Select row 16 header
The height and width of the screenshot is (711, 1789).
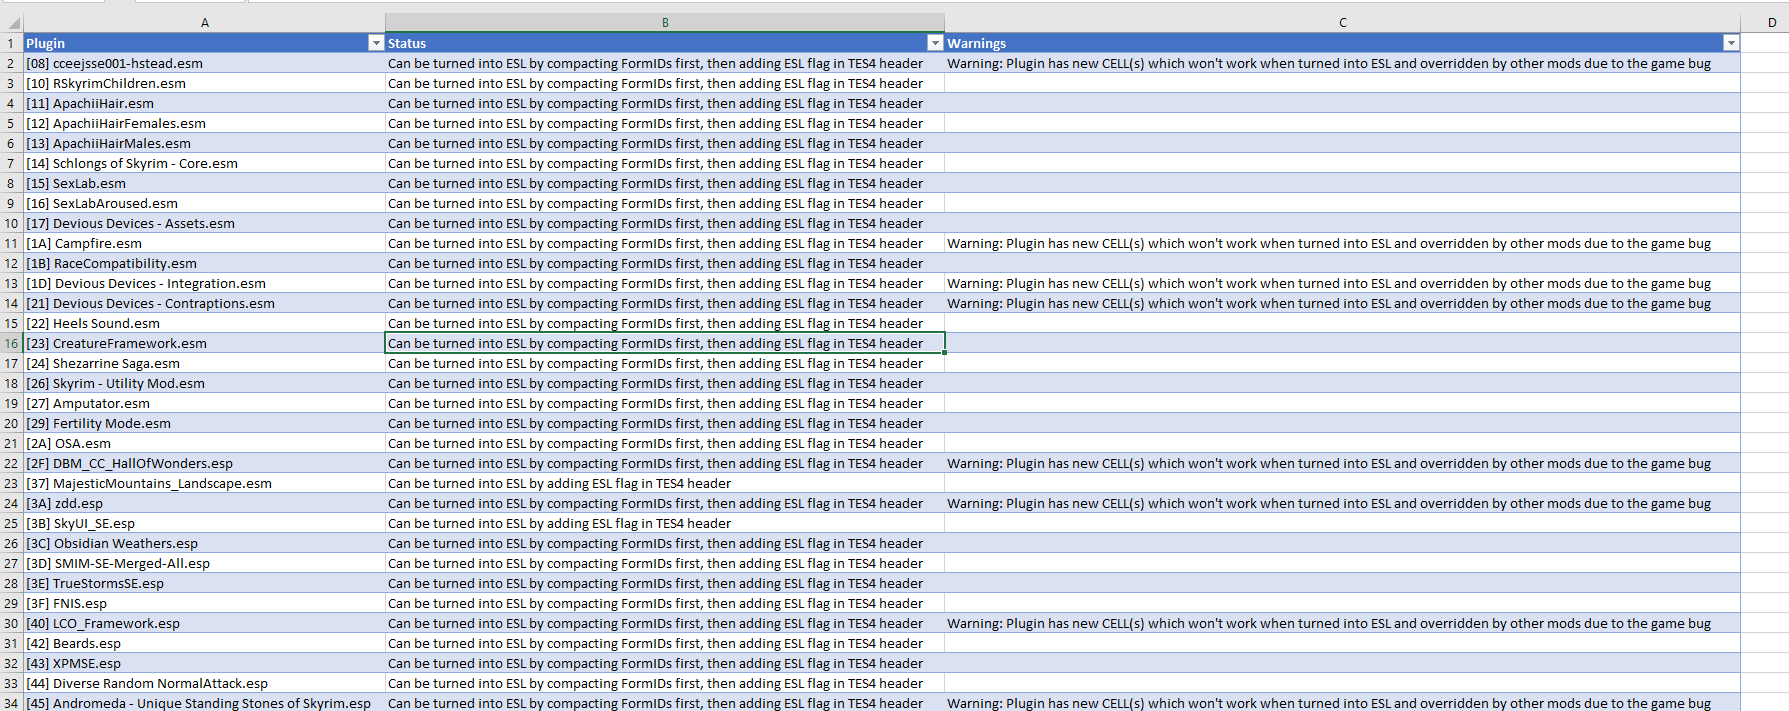[x=11, y=343]
